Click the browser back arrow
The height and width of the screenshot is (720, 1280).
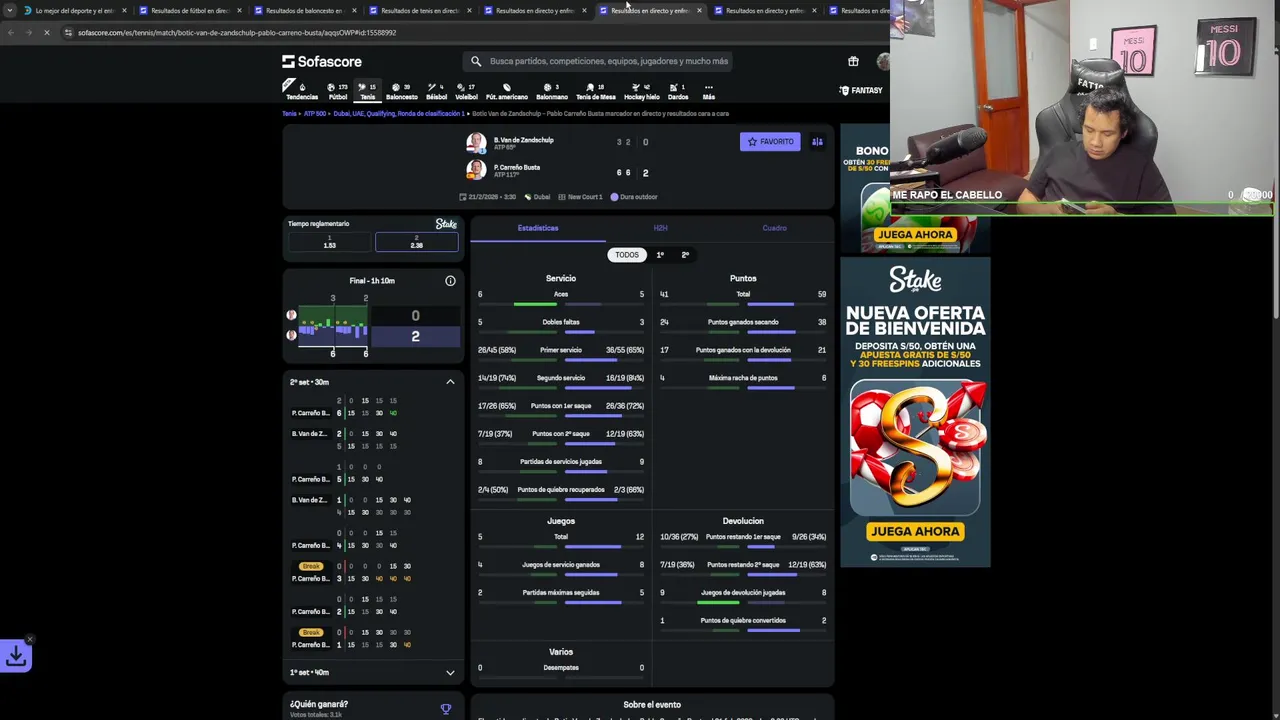(10, 33)
